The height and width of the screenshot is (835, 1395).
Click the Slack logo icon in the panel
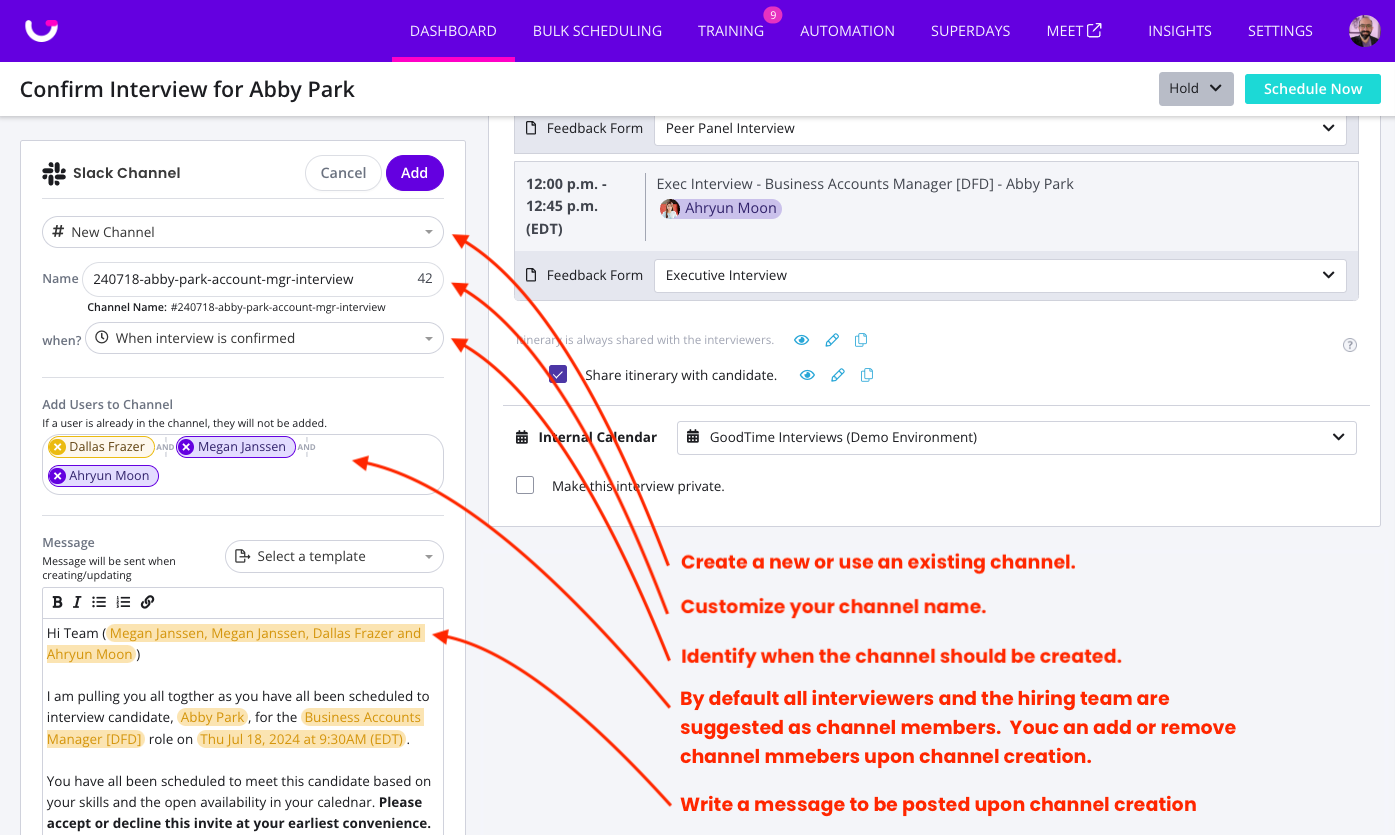point(54,173)
